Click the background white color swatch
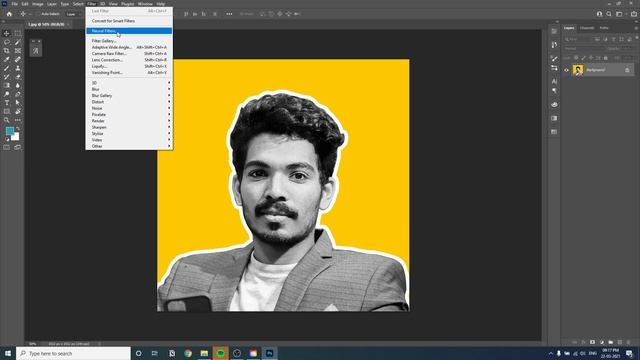This screenshot has height=360, width=640. pyautogui.click(x=16, y=137)
